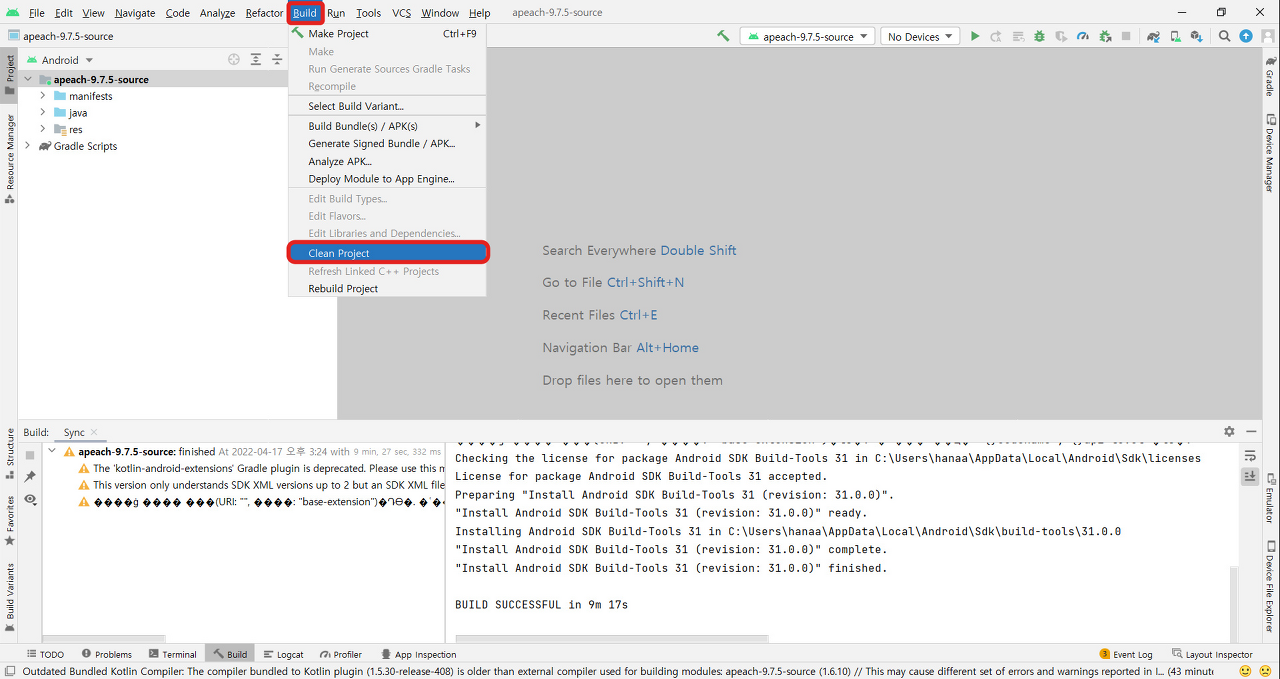Click the Debug app bug icon

click(x=1039, y=36)
